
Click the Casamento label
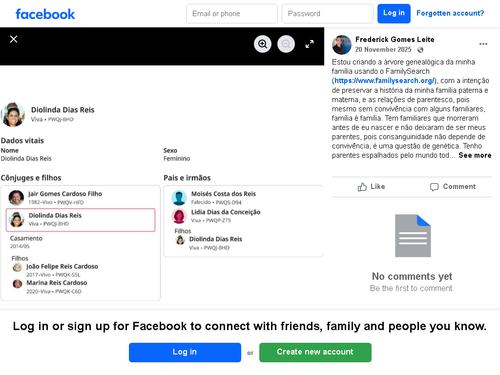[x=26, y=238]
